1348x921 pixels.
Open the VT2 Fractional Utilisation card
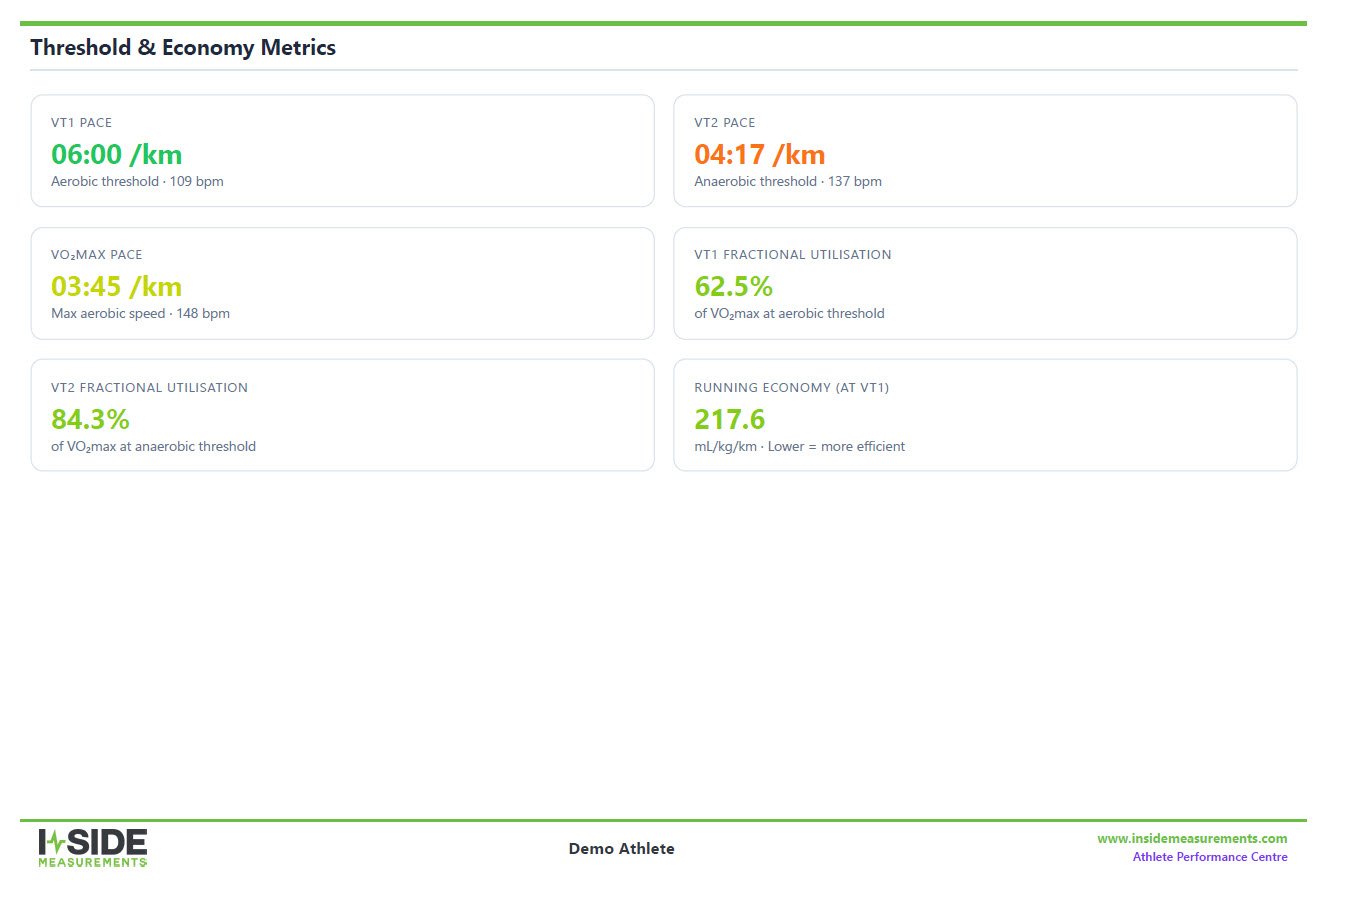[342, 415]
